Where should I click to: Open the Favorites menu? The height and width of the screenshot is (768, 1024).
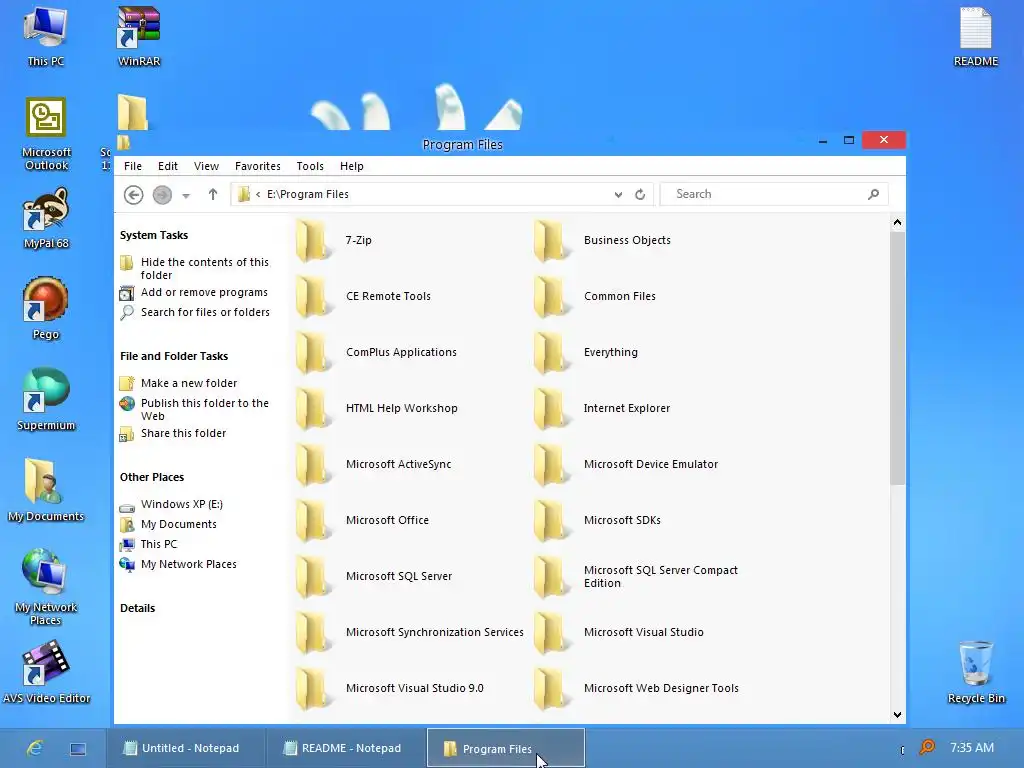point(258,166)
